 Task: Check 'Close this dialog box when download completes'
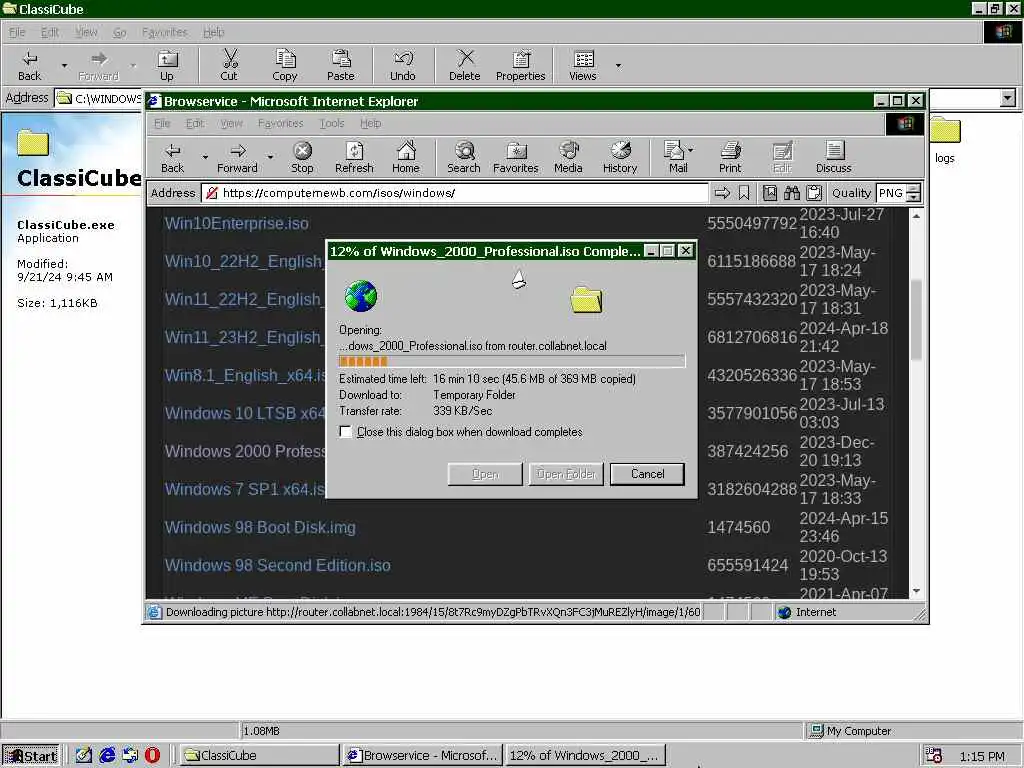click(x=345, y=432)
